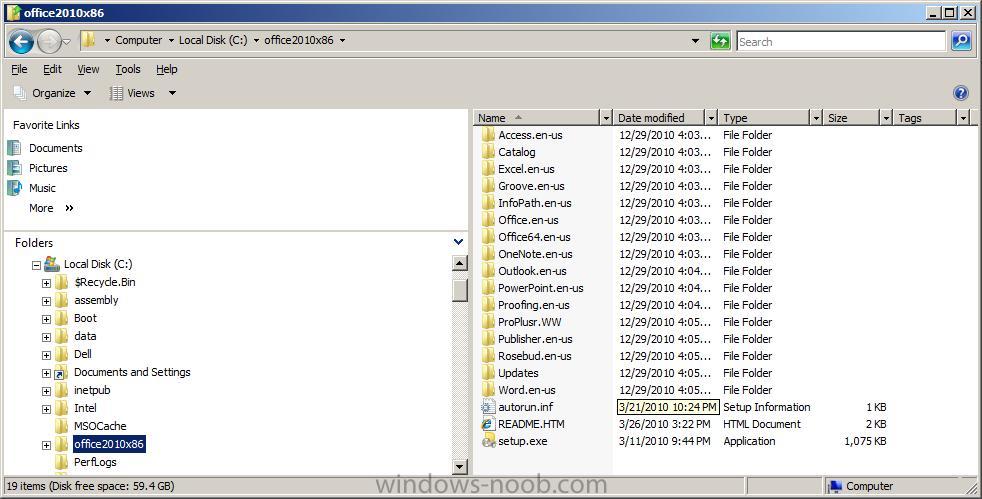The image size is (982, 499).
Task: Select the Rosebud.en-us folder name
Action: [535, 356]
